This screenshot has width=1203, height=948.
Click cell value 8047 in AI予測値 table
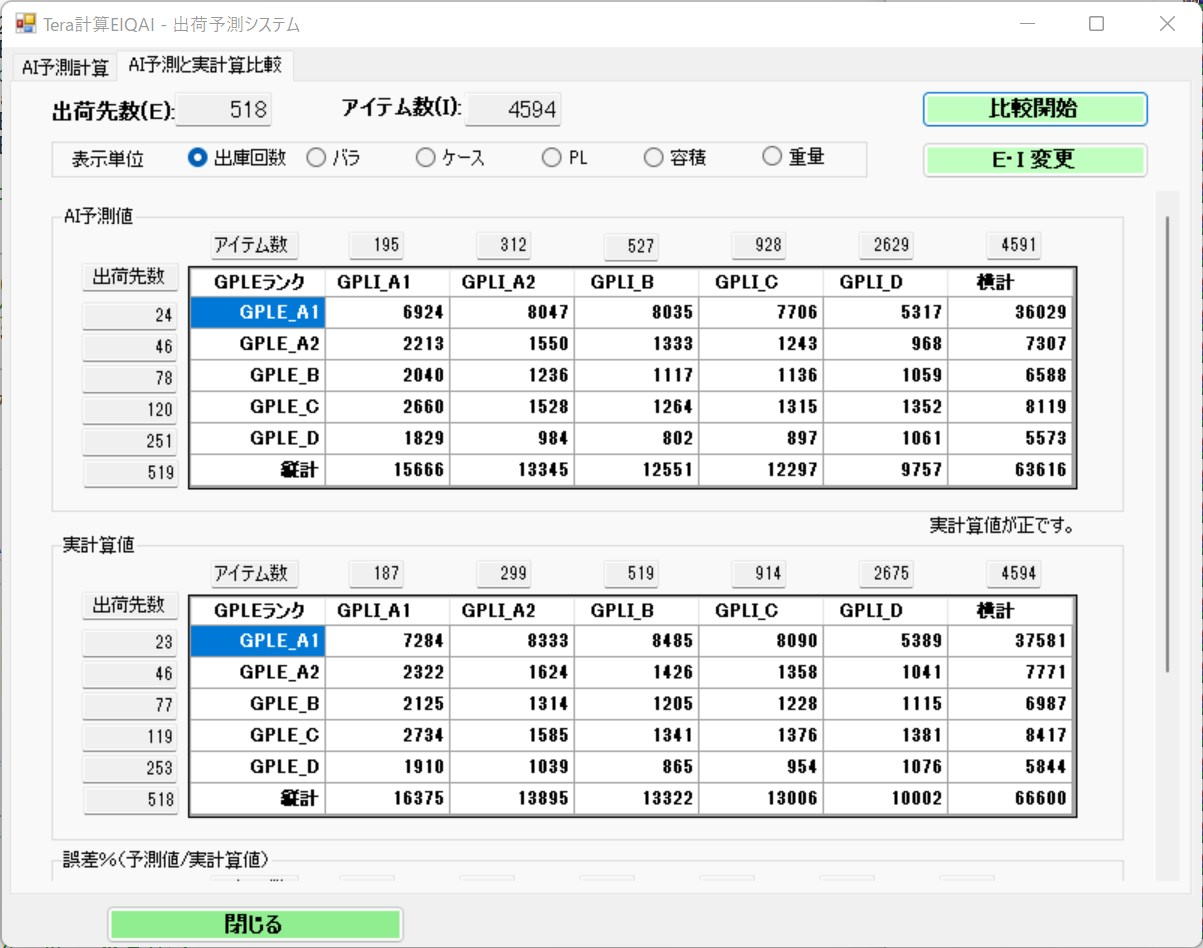click(512, 313)
